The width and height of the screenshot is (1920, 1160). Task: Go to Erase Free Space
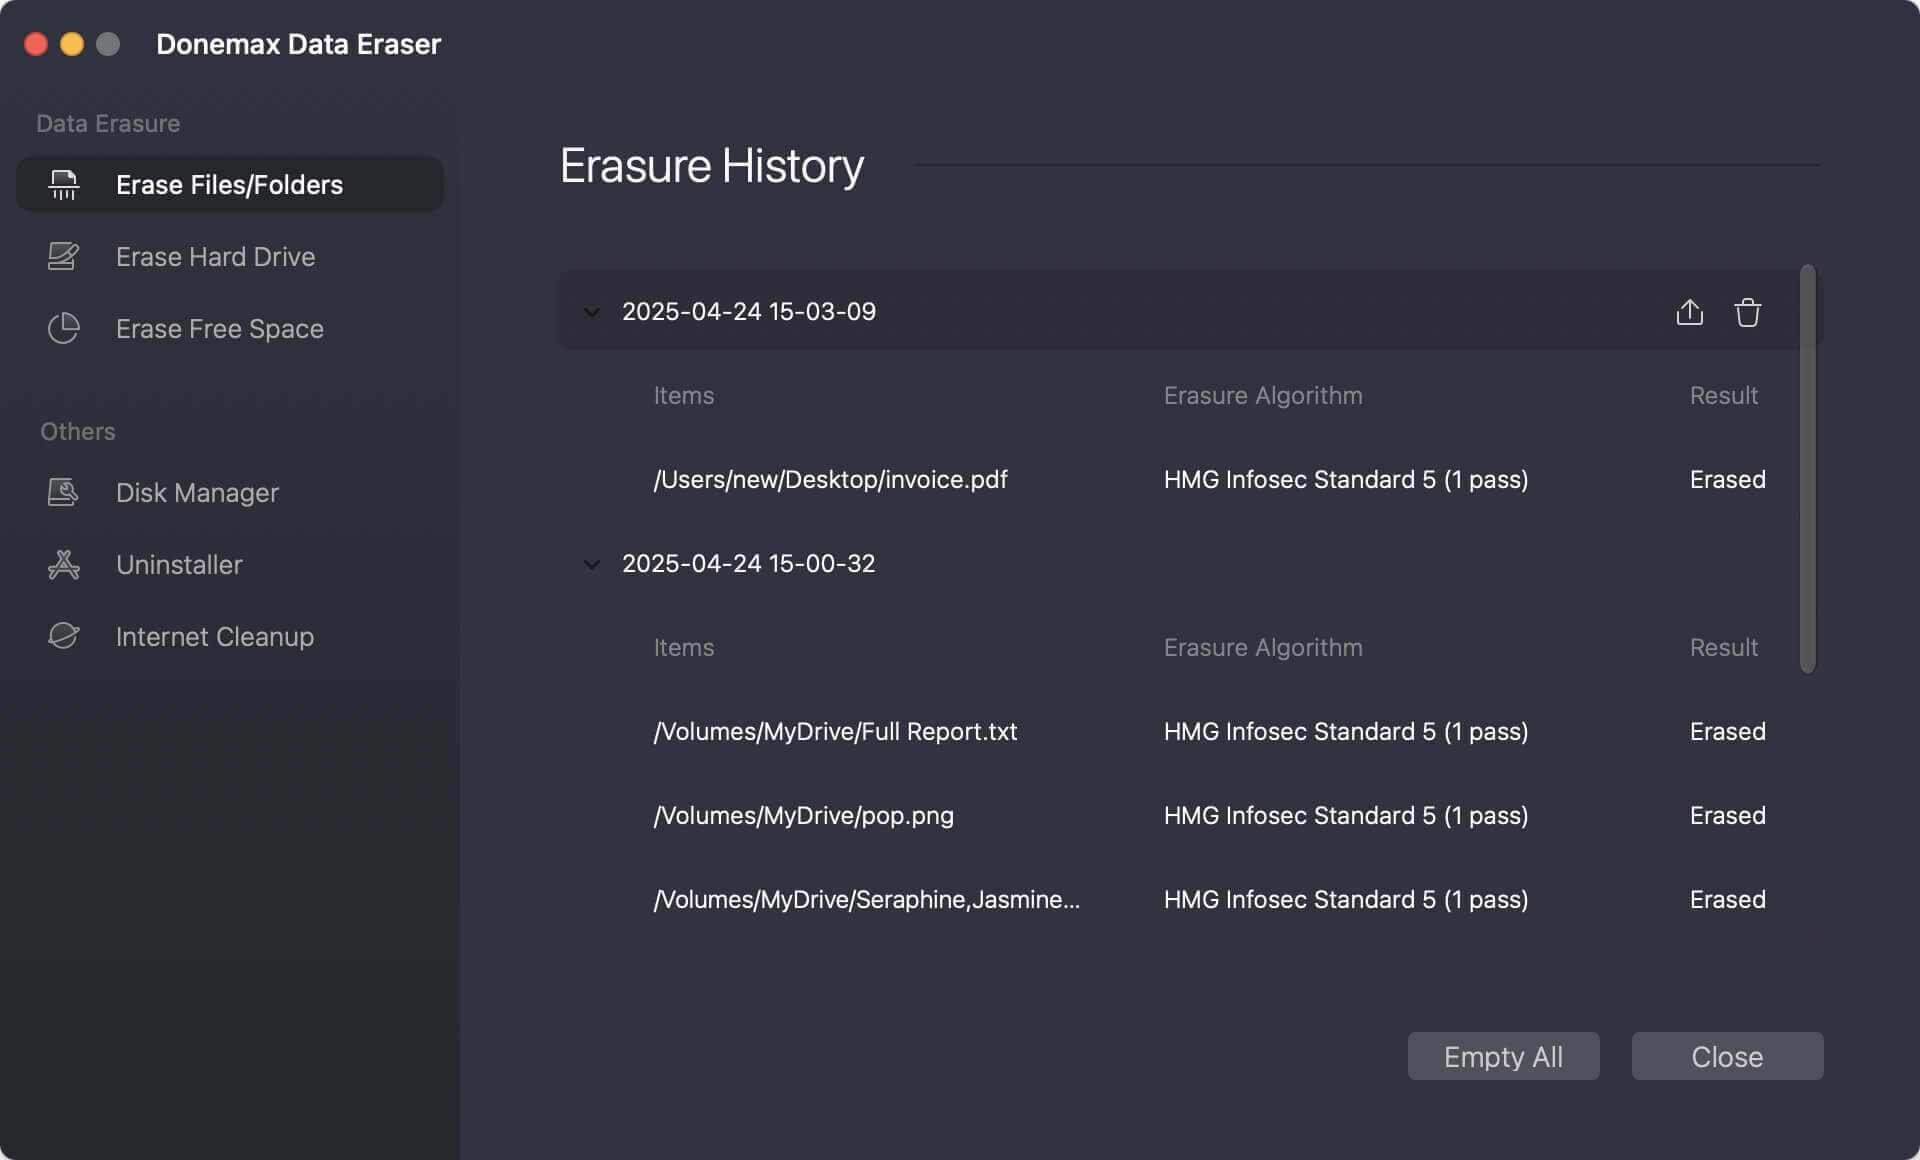230,329
